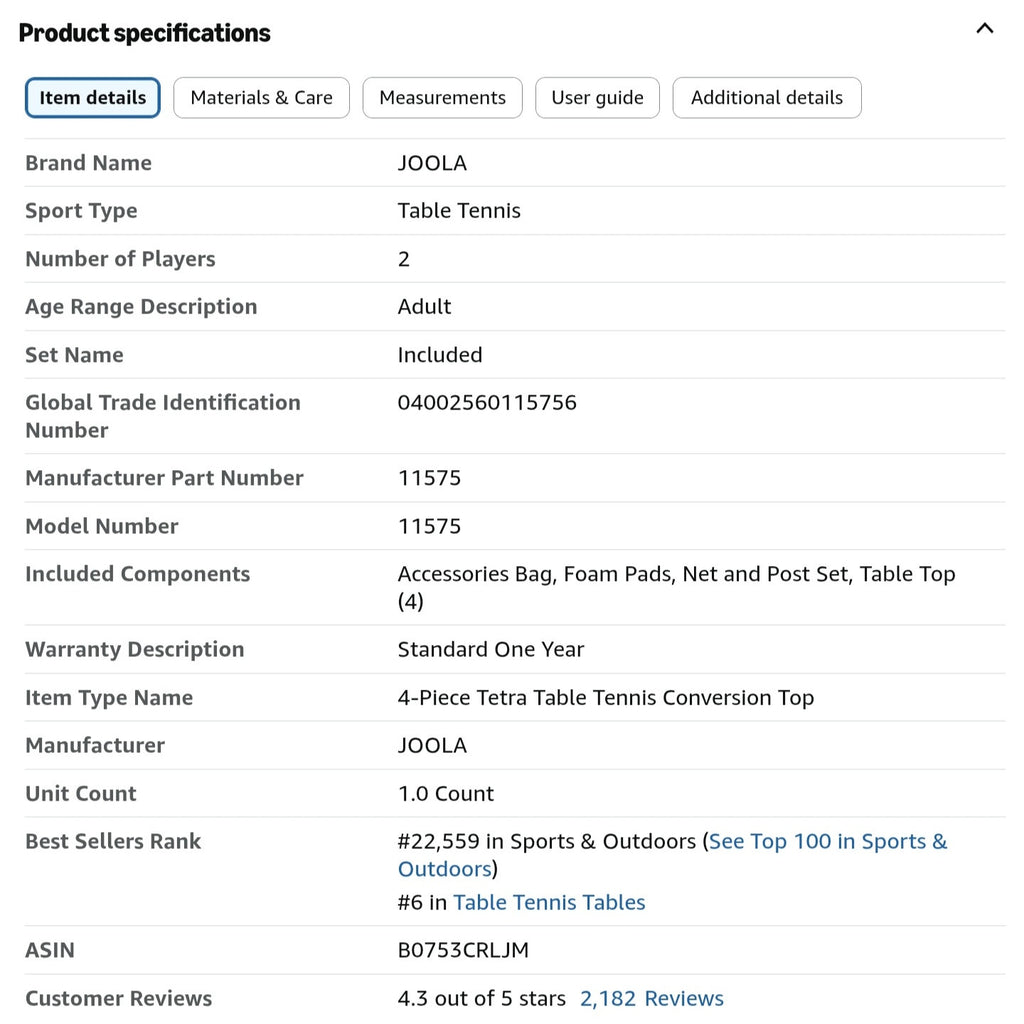The width and height of the screenshot is (1024, 1024).
Task: Click the Global Trade Identification Number label
Action: (163, 416)
